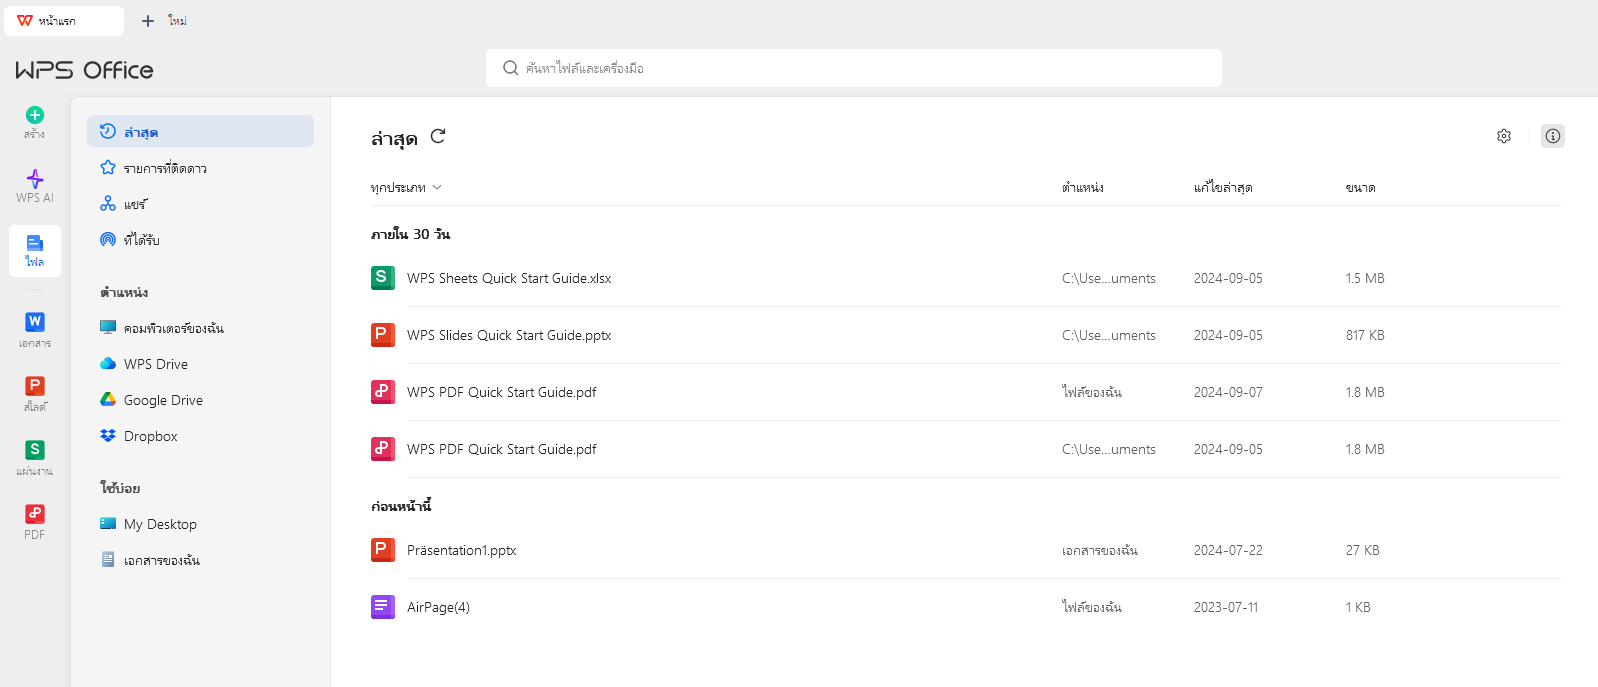Image resolution: width=1598 pixels, height=687 pixels.
Task: Click pdf icon of guide dated 2024-09-07
Action: pyautogui.click(x=383, y=392)
